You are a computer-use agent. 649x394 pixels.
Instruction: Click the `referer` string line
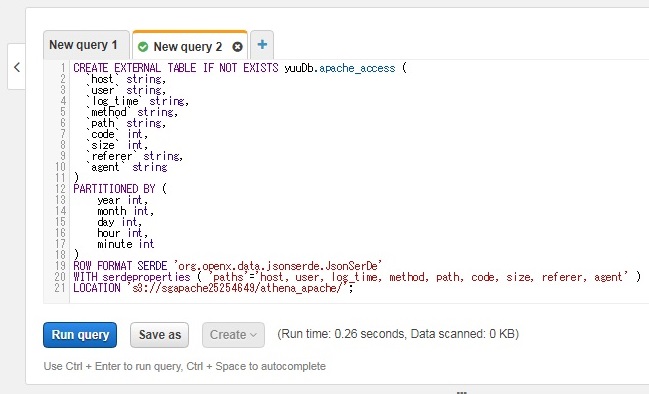click(x=135, y=156)
